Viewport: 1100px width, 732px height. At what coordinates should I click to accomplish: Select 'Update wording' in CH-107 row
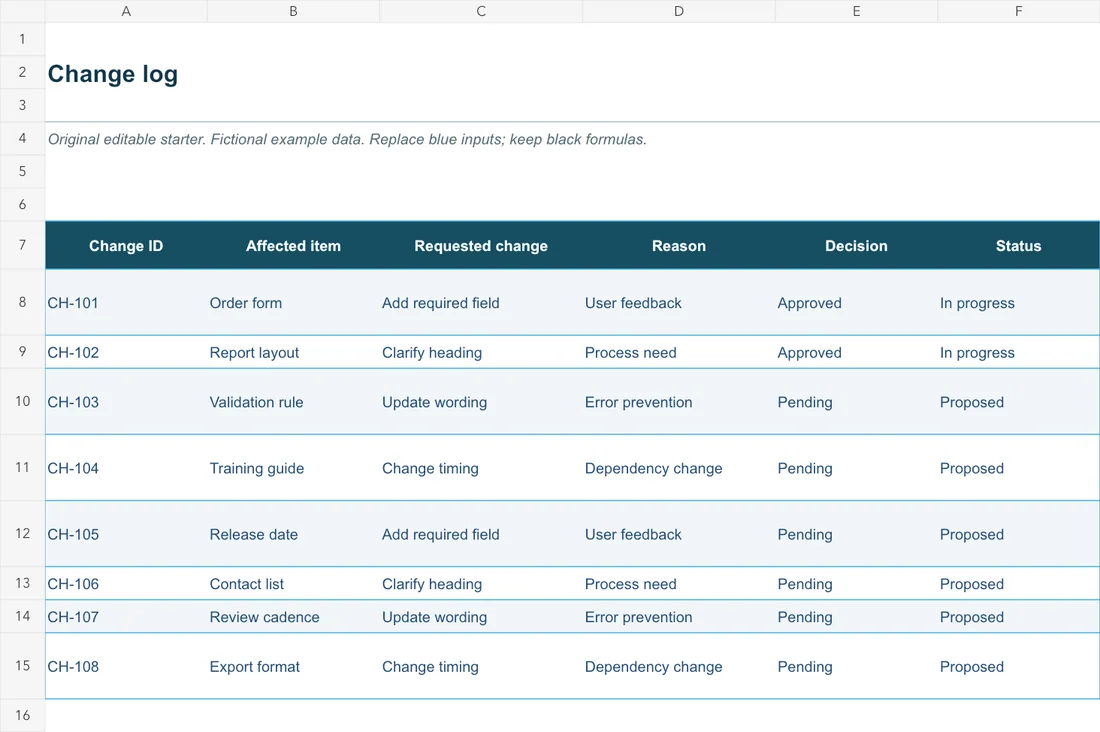(481, 617)
